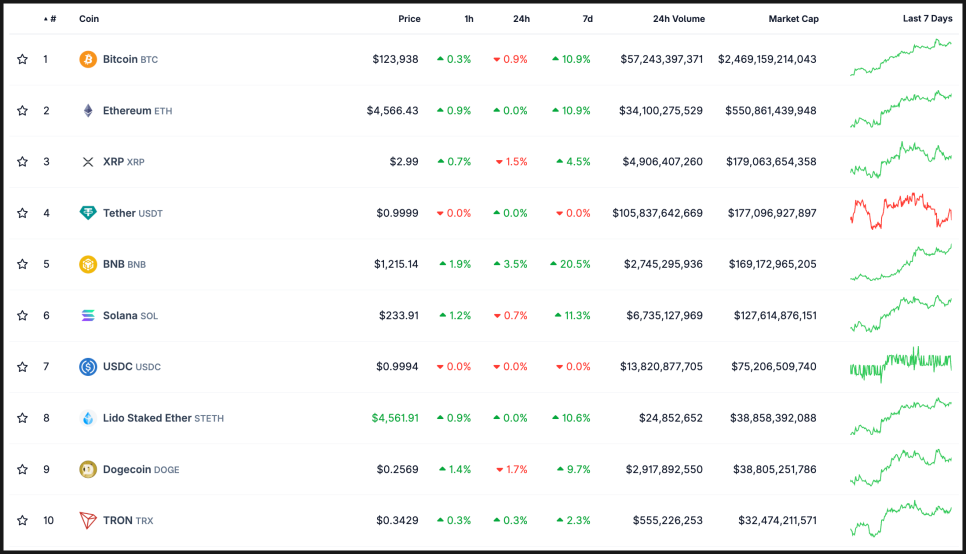Toggle the favorite star for Tether

coord(22,213)
